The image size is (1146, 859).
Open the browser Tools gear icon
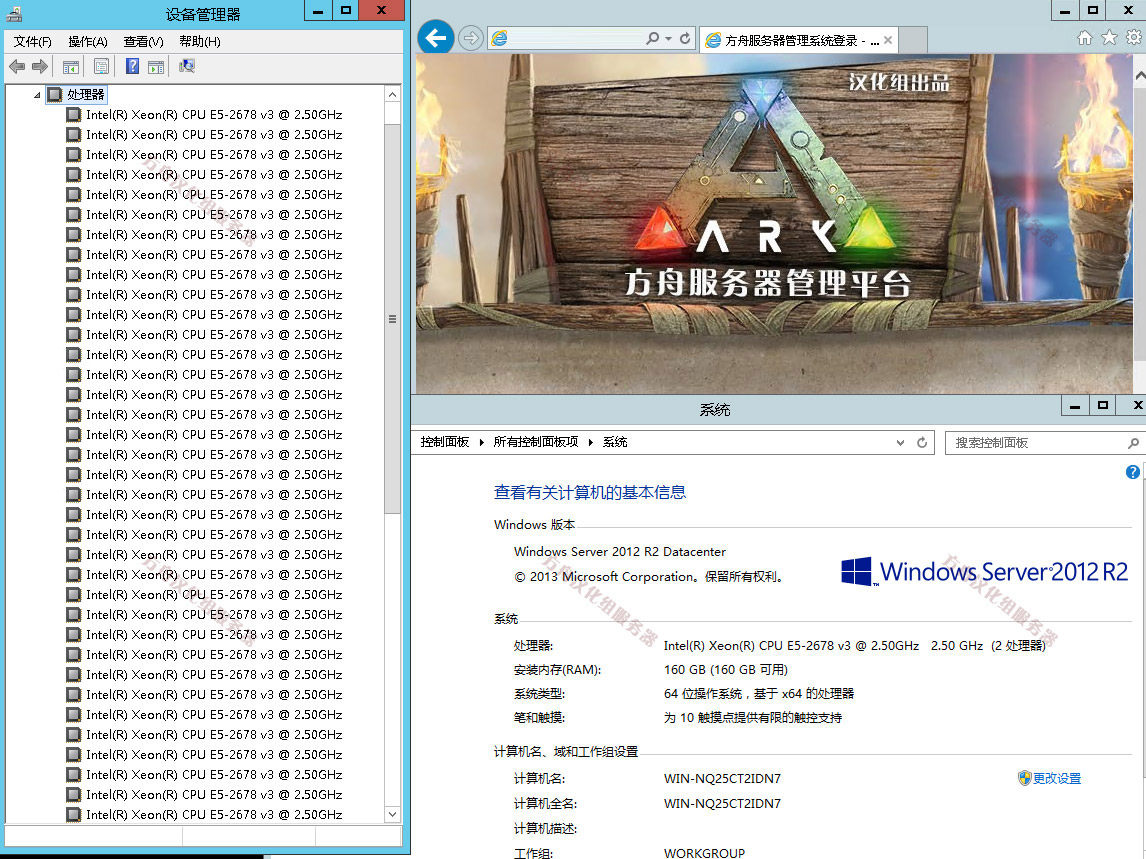pyautogui.click(x=1134, y=37)
